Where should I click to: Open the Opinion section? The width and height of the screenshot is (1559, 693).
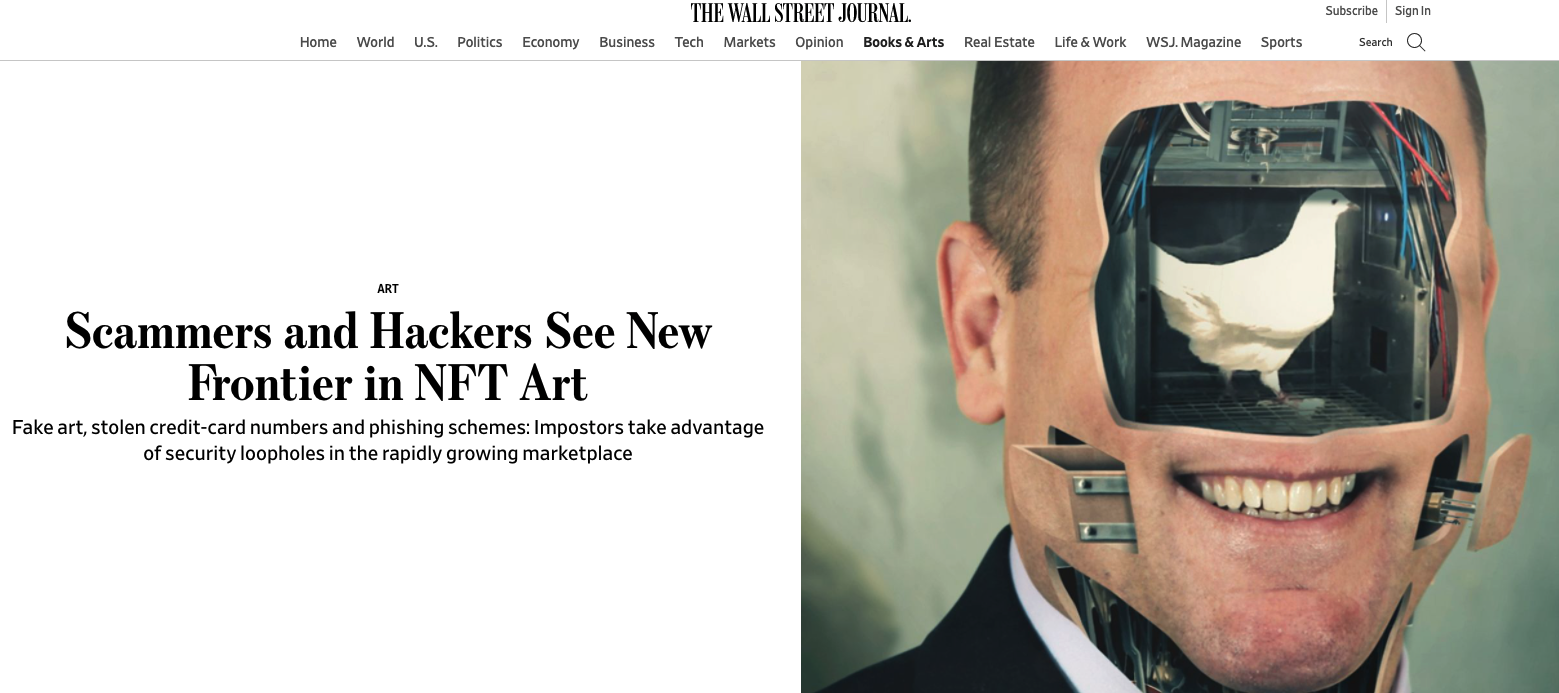pyautogui.click(x=819, y=42)
